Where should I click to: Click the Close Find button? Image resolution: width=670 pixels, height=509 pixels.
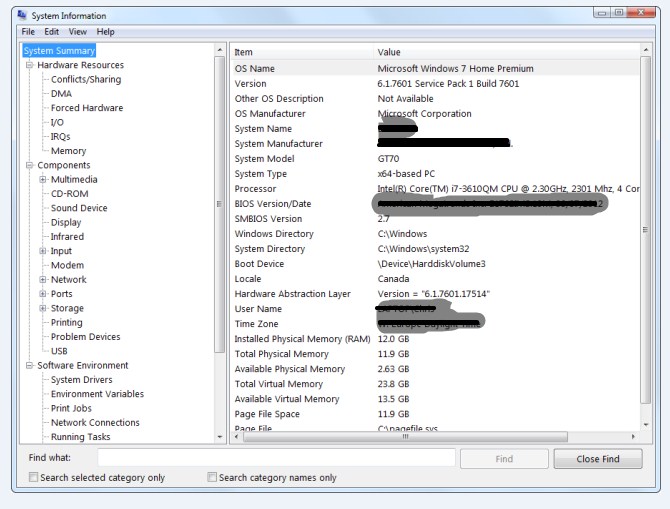coord(598,459)
